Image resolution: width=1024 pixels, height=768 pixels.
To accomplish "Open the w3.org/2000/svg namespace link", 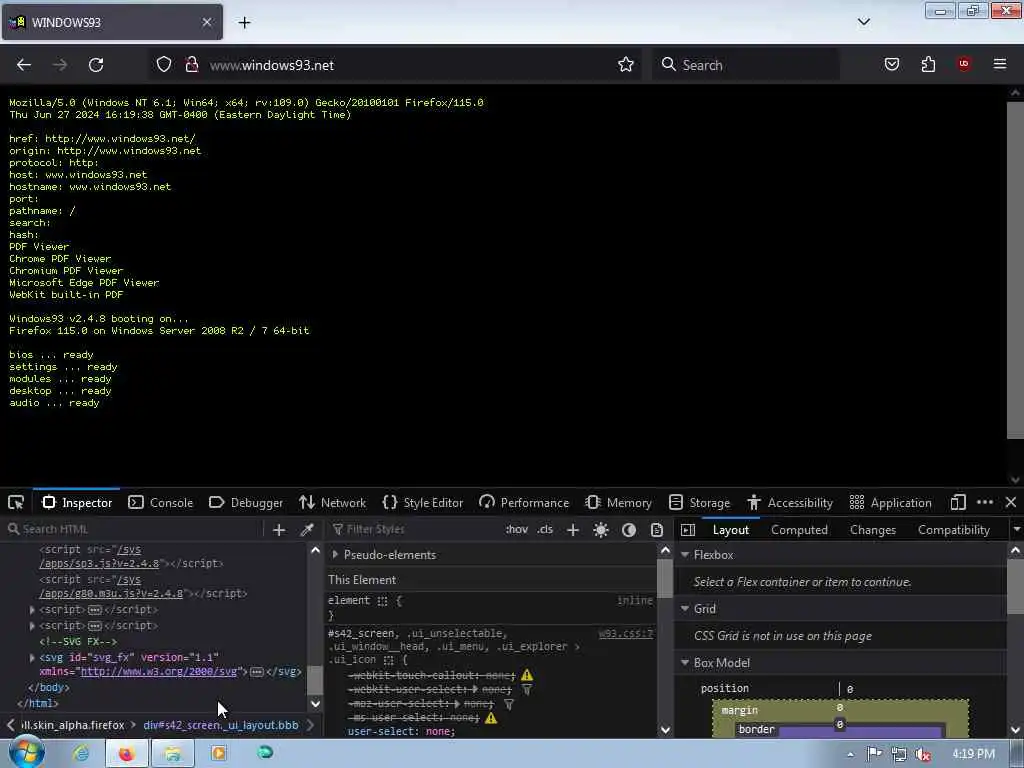I will (159, 671).
